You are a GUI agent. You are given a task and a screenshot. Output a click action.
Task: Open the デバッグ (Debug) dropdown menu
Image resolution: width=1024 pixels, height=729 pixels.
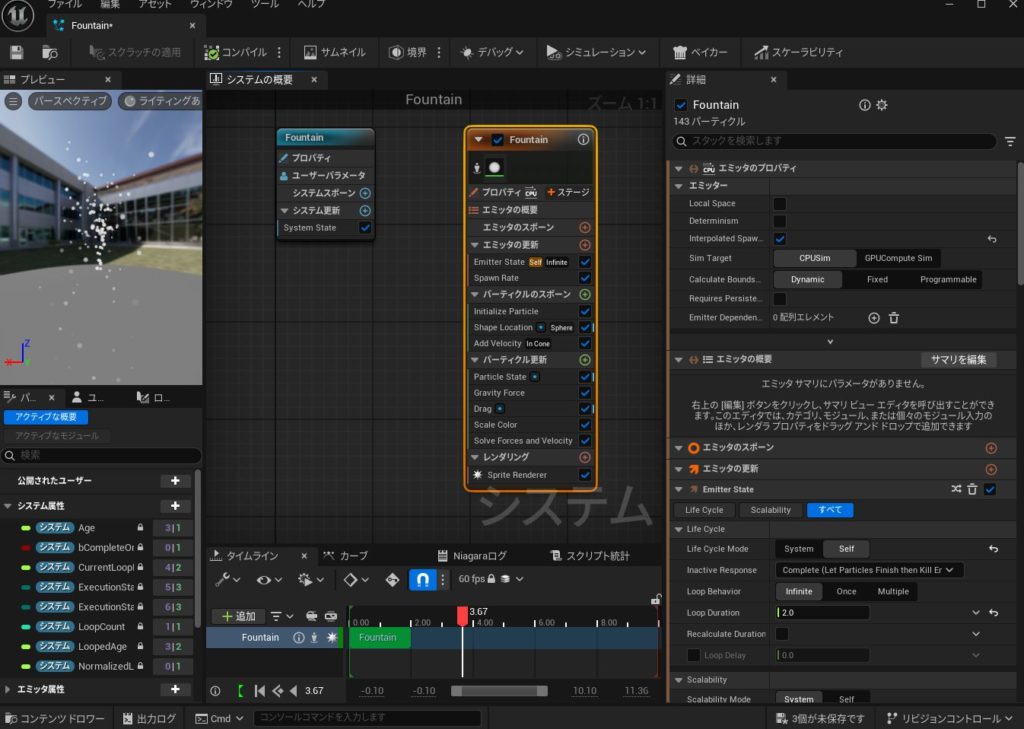click(x=495, y=52)
